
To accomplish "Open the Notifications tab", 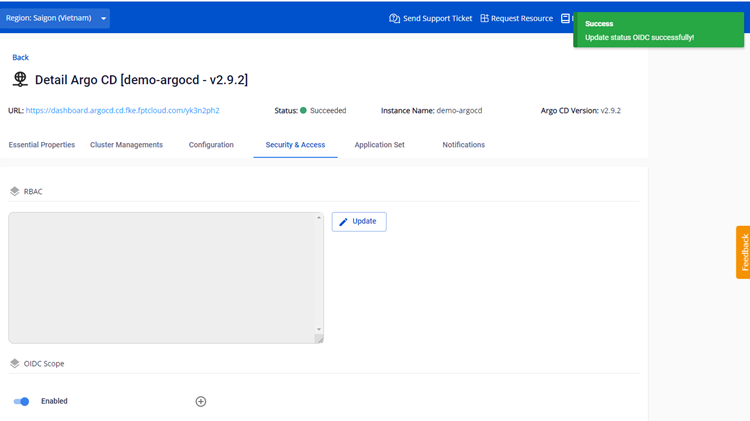I will pyautogui.click(x=463, y=145).
